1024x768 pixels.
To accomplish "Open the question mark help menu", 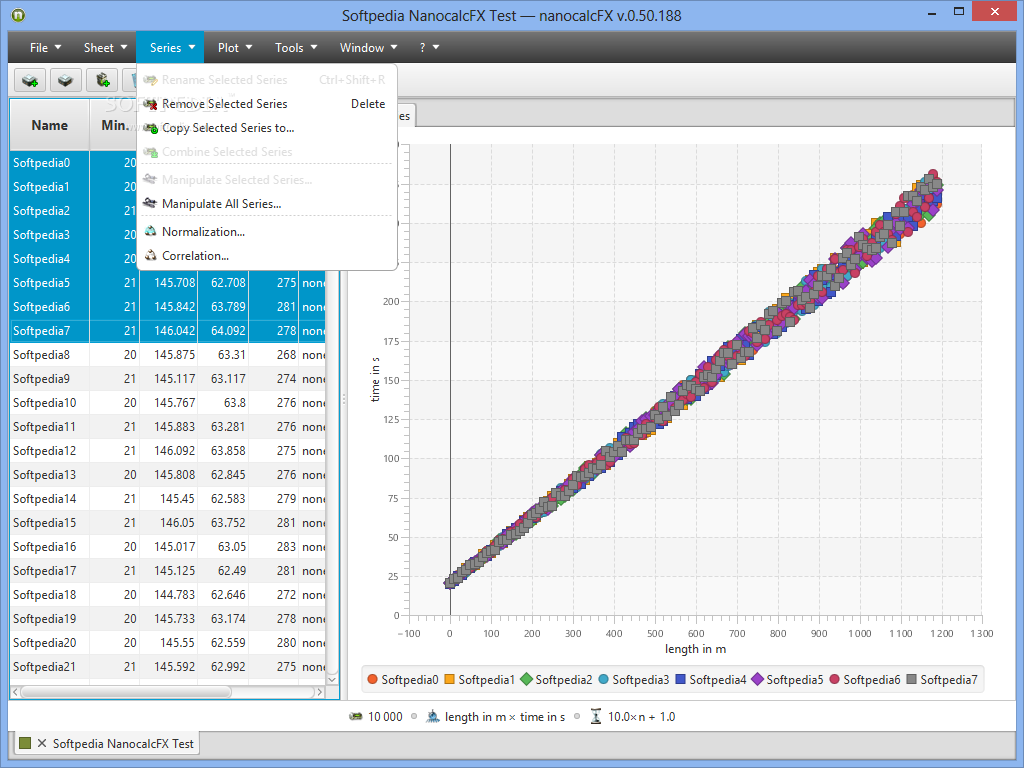I will (429, 48).
